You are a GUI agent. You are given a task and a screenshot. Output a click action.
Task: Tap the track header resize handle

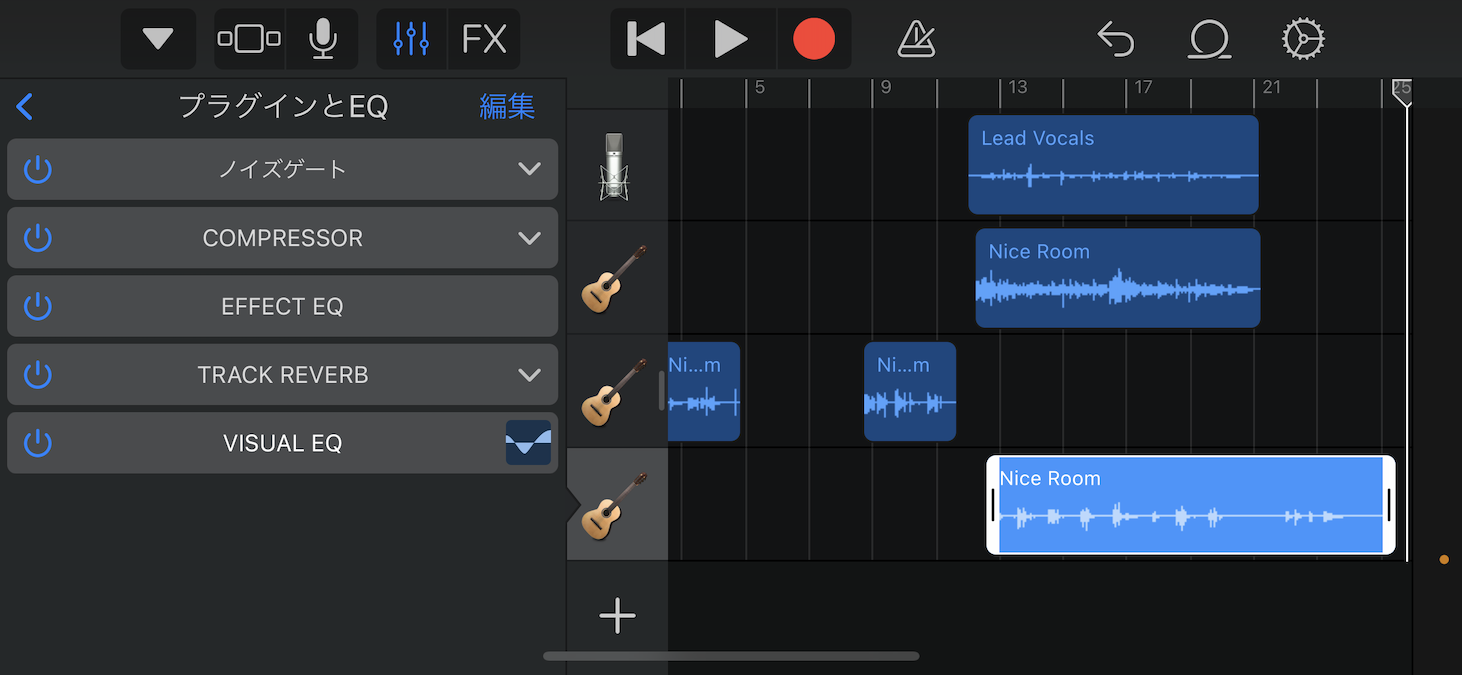pyautogui.click(x=661, y=391)
